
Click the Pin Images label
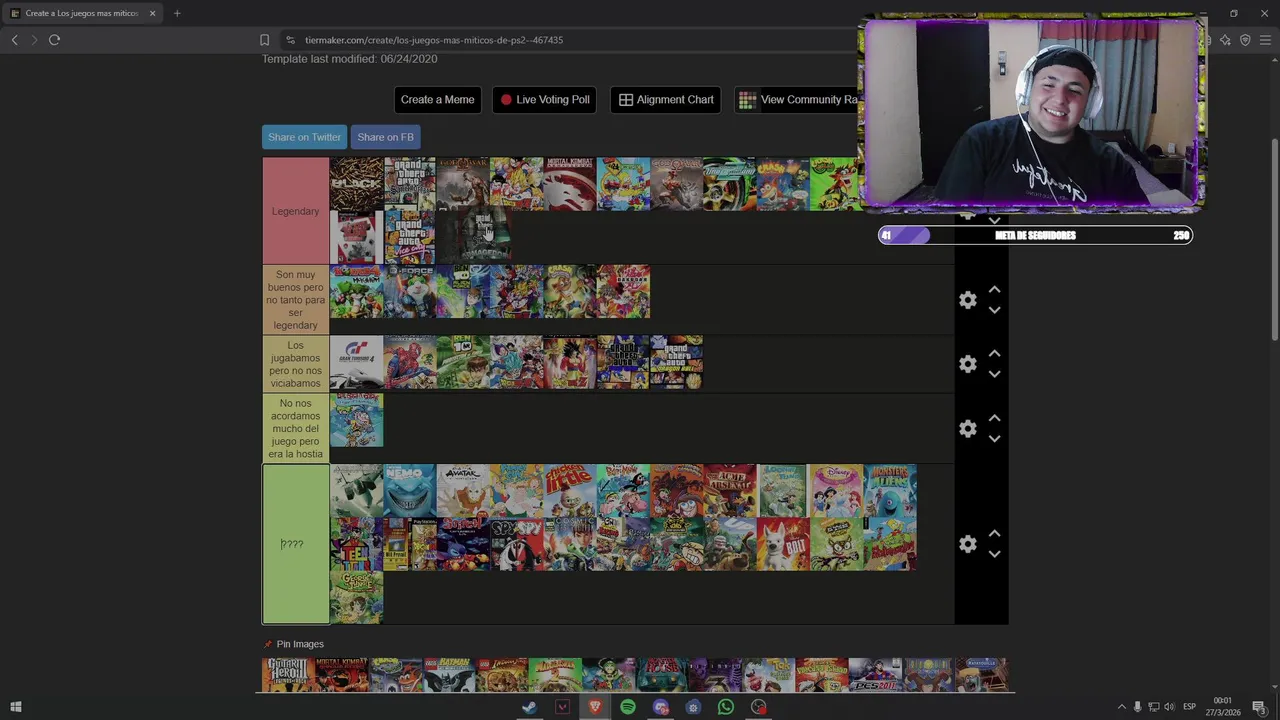[x=300, y=644]
